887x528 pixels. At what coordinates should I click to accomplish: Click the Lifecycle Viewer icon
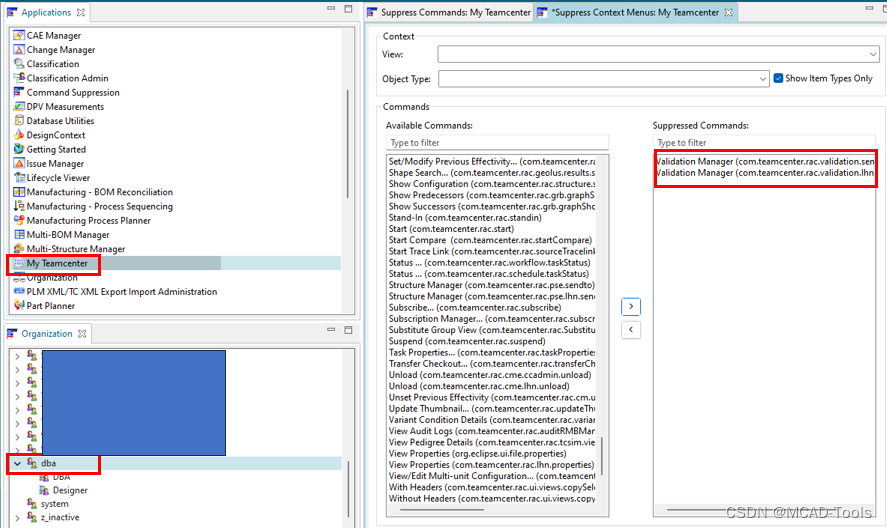(x=19, y=177)
